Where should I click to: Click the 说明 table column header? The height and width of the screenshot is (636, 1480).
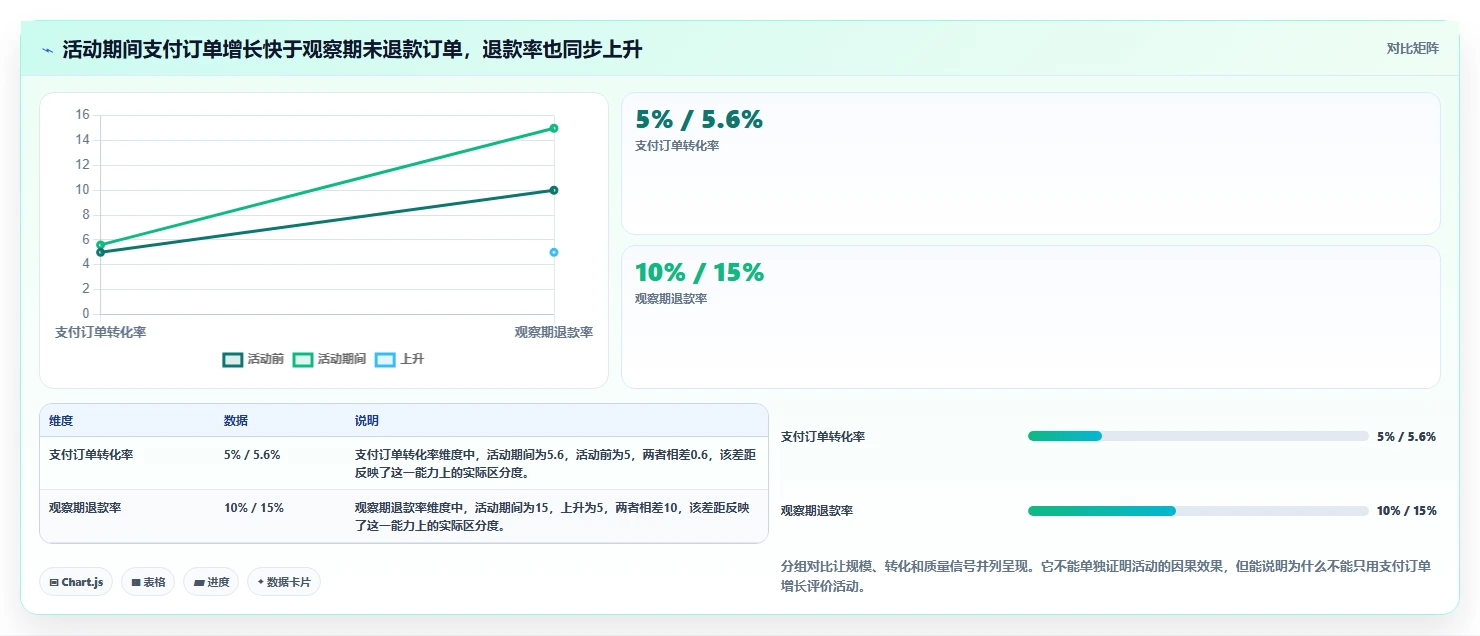[x=367, y=421]
